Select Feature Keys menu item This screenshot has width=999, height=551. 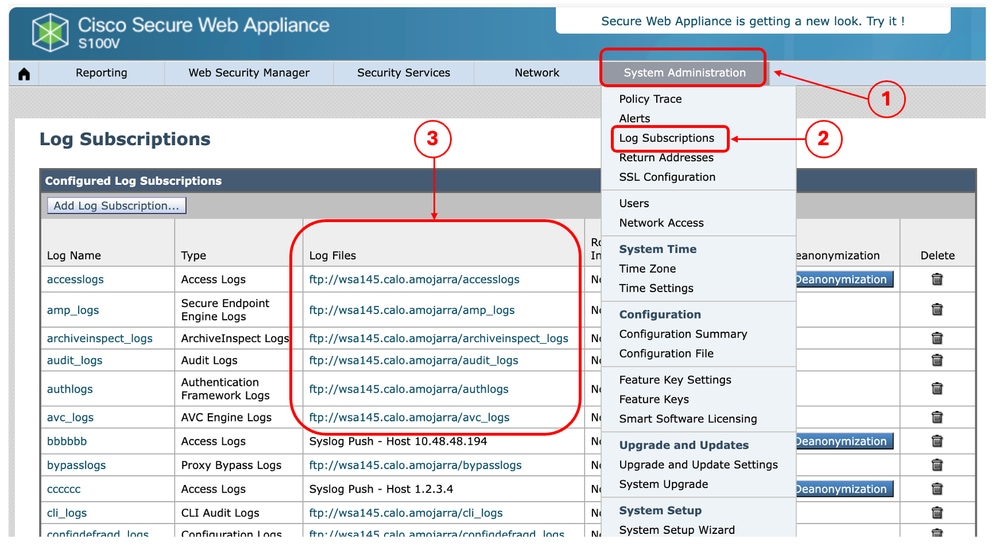pos(654,399)
